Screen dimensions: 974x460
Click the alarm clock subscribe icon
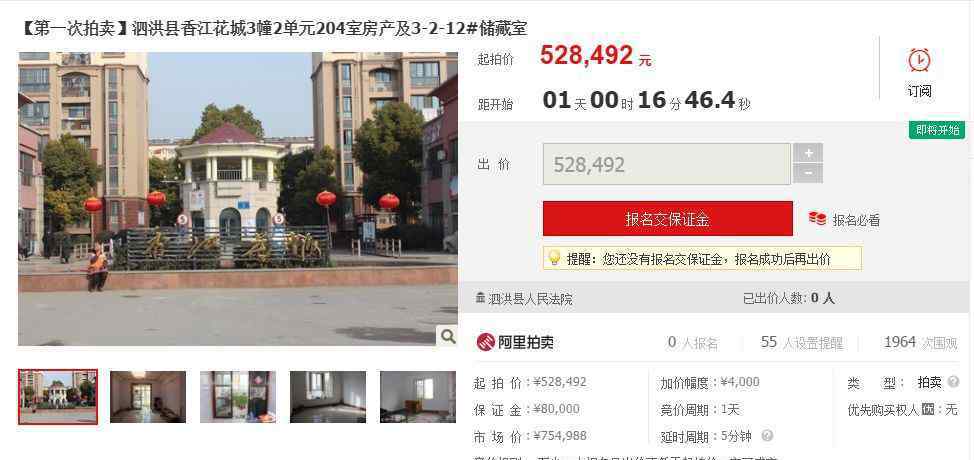tap(919, 60)
